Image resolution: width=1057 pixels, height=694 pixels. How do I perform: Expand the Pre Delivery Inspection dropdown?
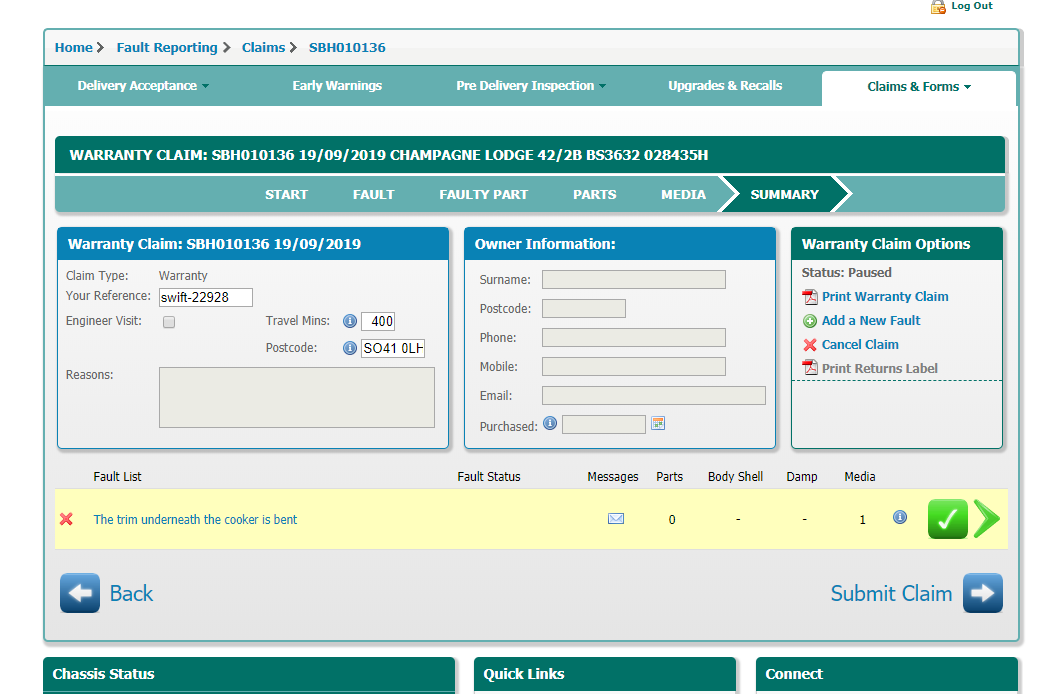coord(531,86)
